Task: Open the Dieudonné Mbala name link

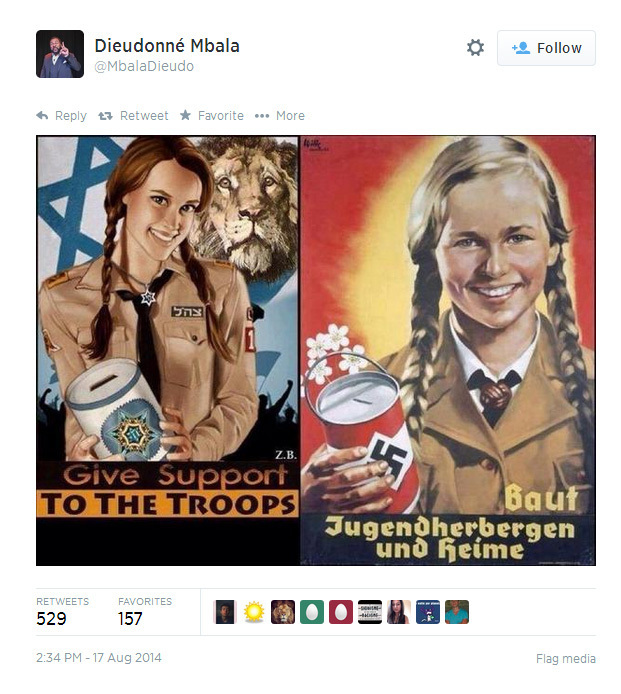Action: click(x=167, y=46)
